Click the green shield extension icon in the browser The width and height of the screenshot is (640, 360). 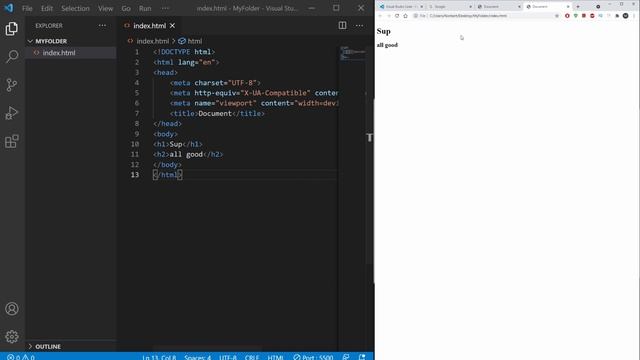point(576,16)
